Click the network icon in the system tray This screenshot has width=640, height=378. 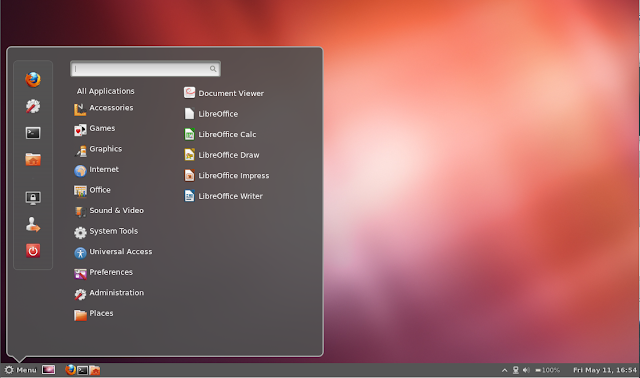(x=516, y=370)
